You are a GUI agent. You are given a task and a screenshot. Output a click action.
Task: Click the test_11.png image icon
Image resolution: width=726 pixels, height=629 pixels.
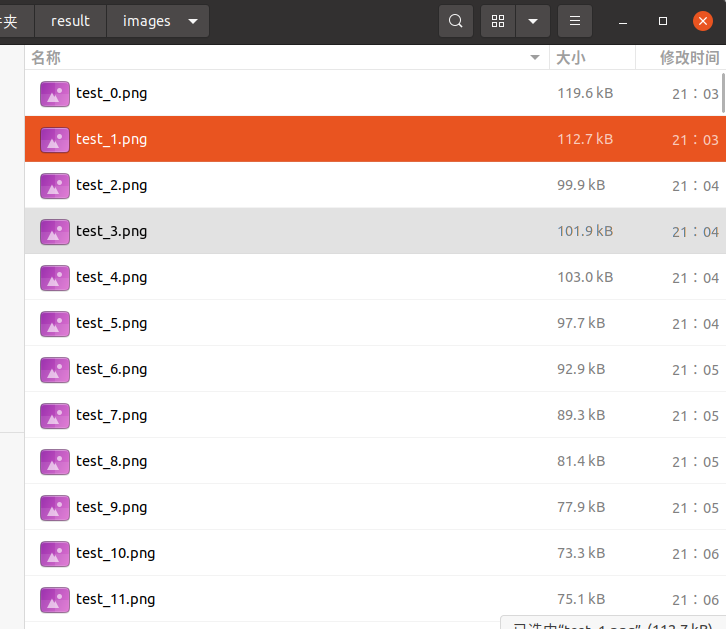(55, 599)
